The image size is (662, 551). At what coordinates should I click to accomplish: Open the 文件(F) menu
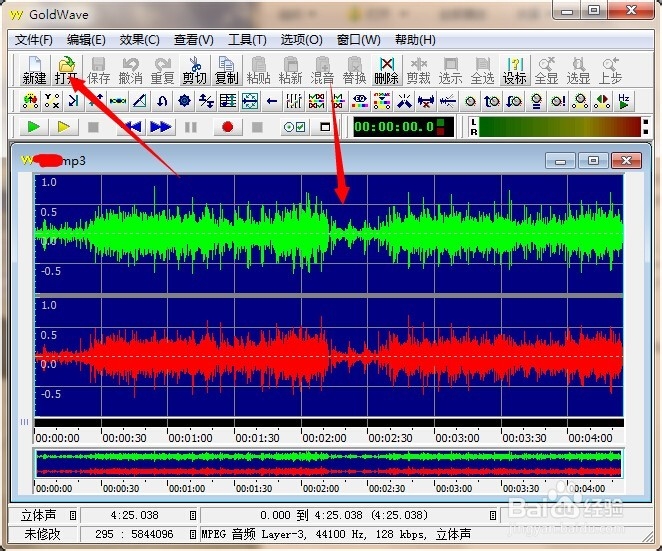click(34, 40)
